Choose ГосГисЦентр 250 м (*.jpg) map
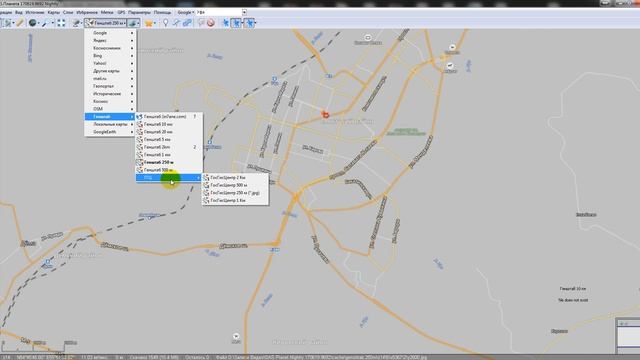 coord(236,193)
